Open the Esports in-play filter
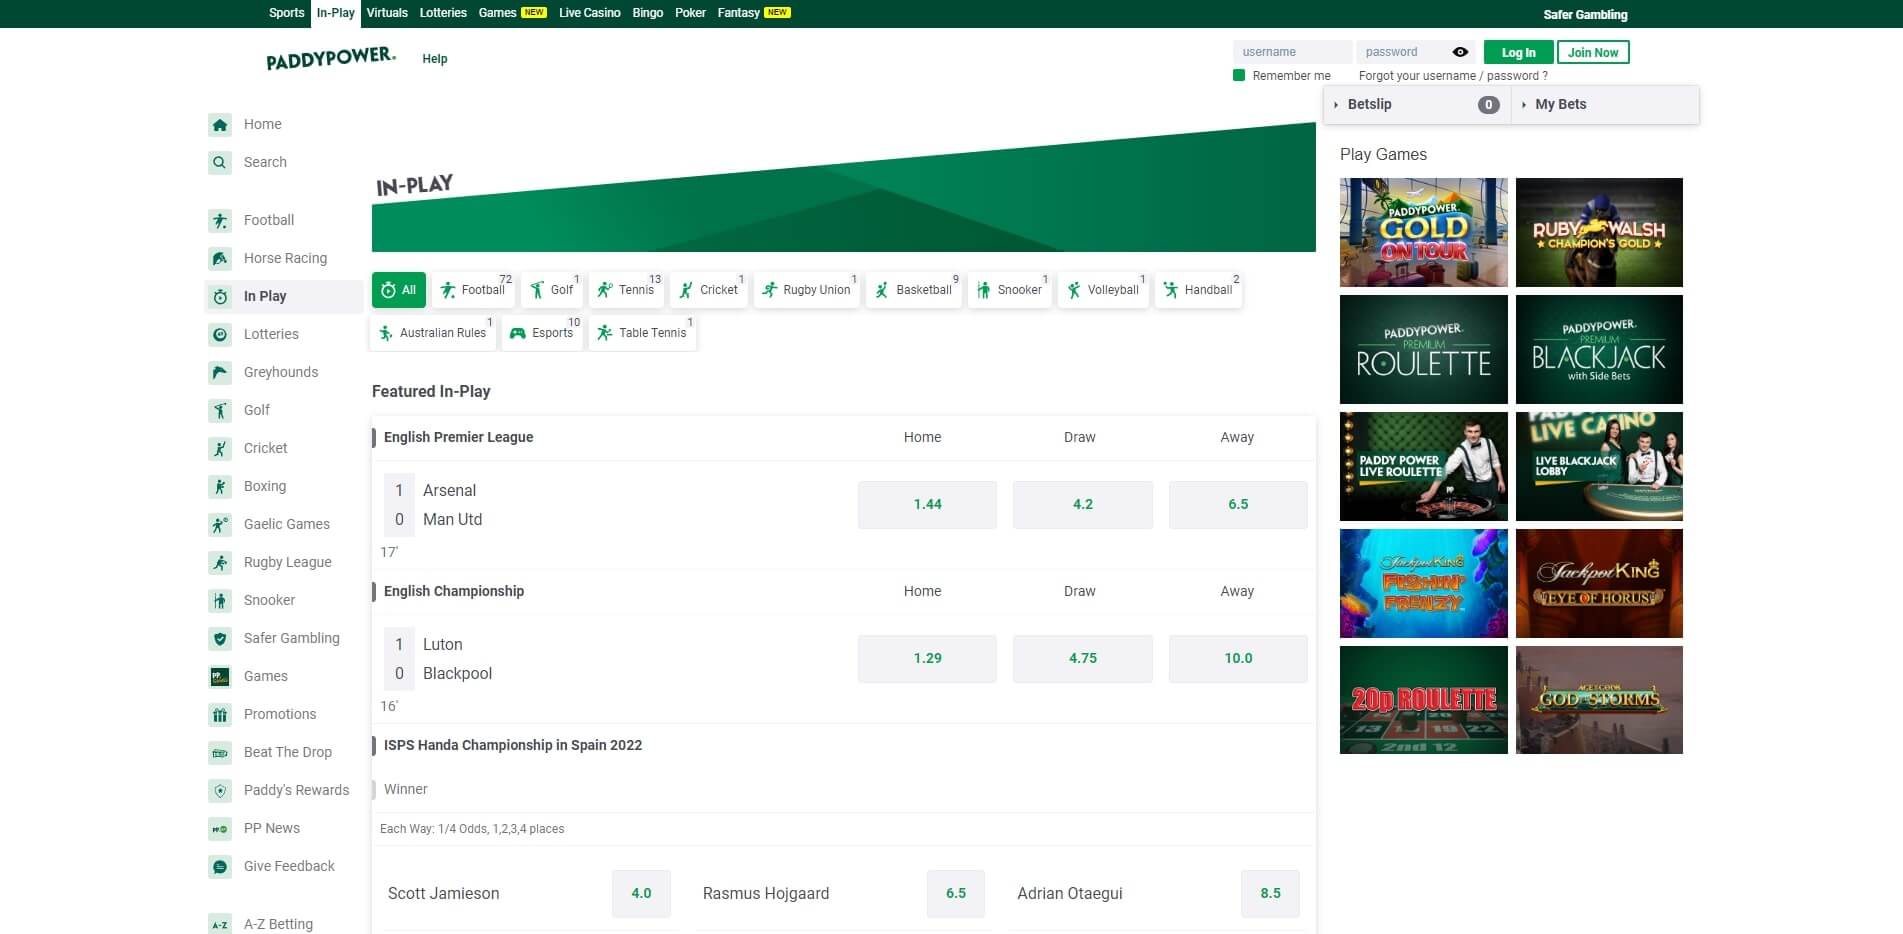 542,332
